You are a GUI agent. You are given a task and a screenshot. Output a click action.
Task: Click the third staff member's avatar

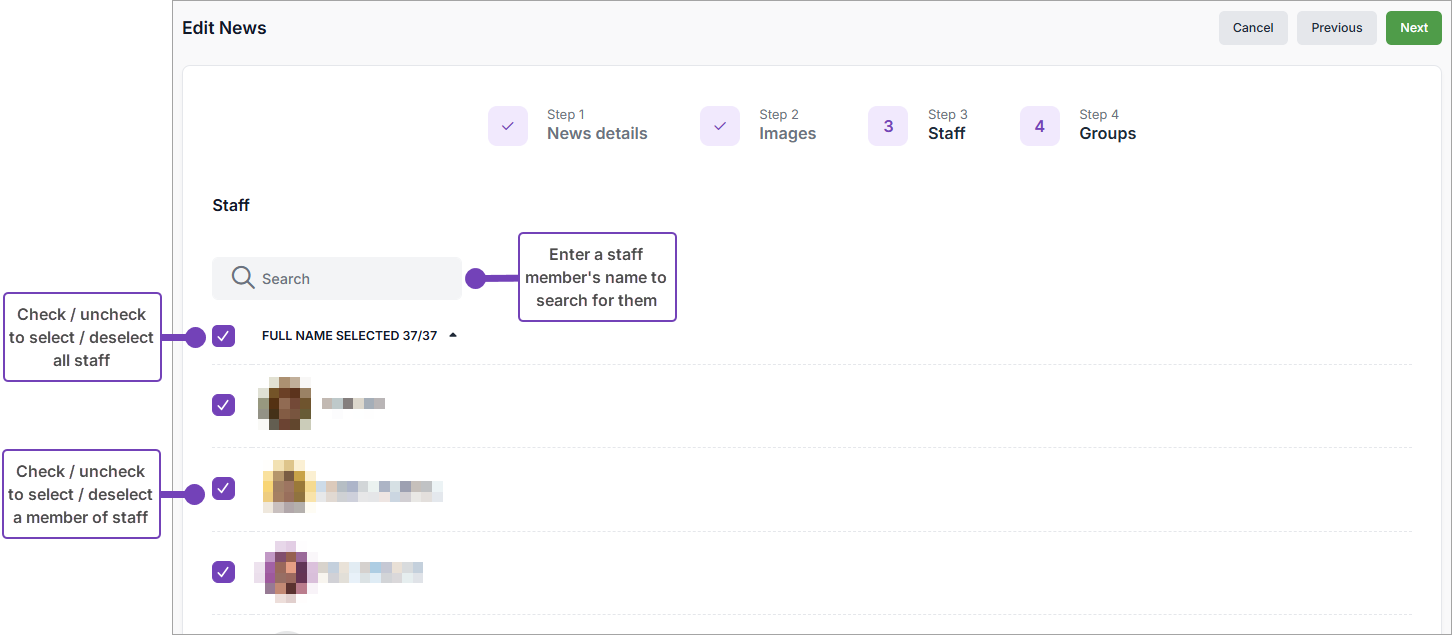(x=287, y=572)
